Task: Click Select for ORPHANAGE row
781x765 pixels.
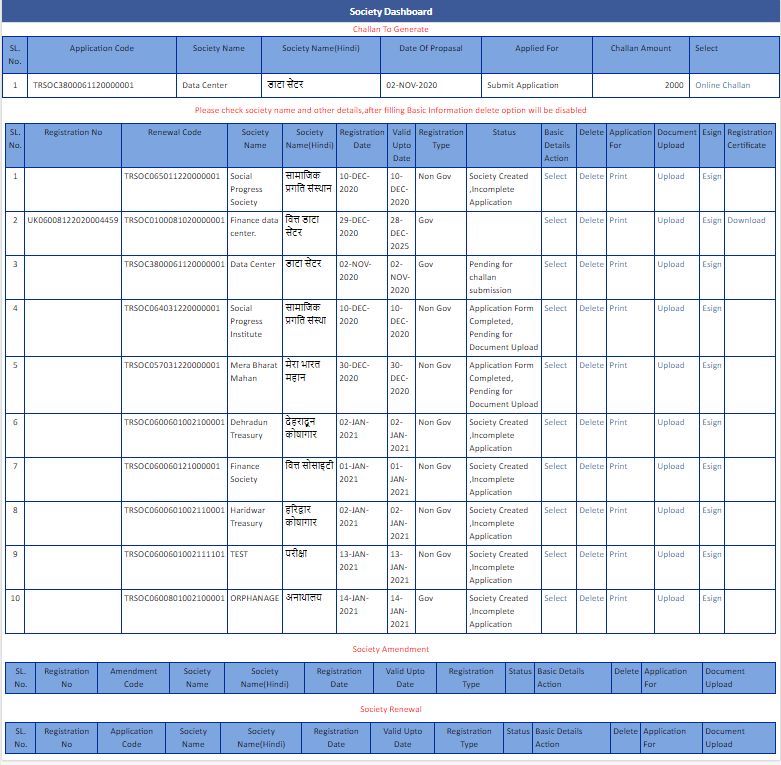Action: point(555,598)
